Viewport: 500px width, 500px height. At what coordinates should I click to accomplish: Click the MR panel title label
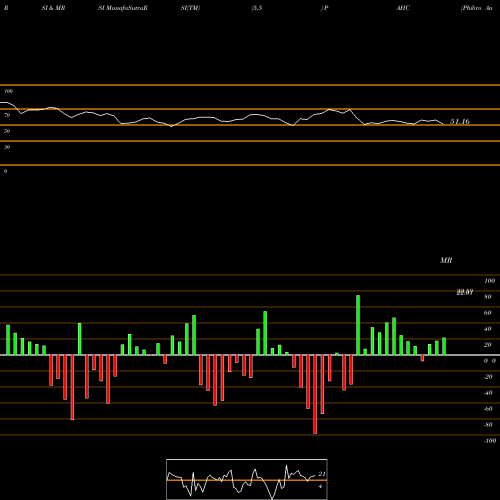click(446, 260)
